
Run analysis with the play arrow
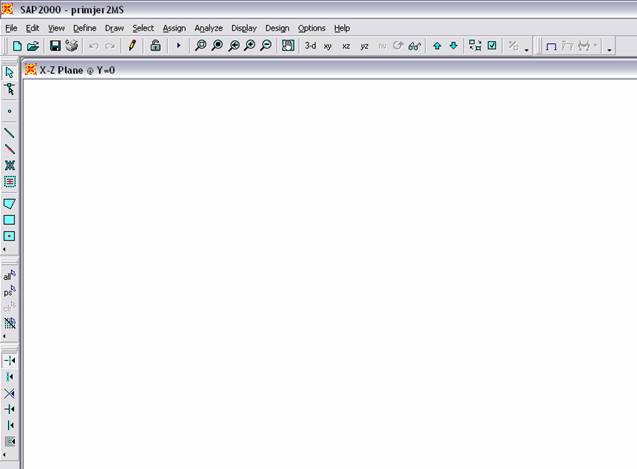coord(178,46)
